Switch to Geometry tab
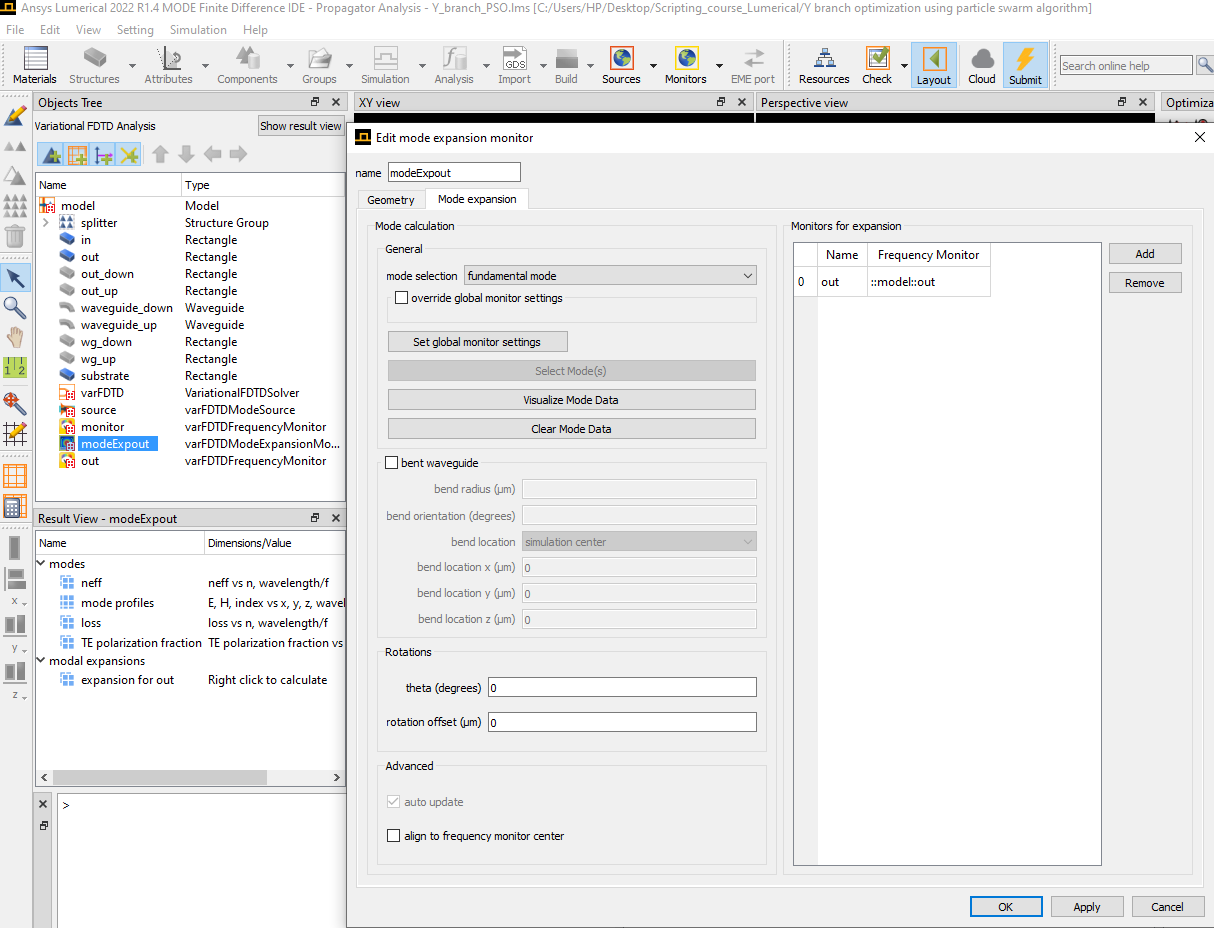The width and height of the screenshot is (1214, 928). (x=391, y=200)
